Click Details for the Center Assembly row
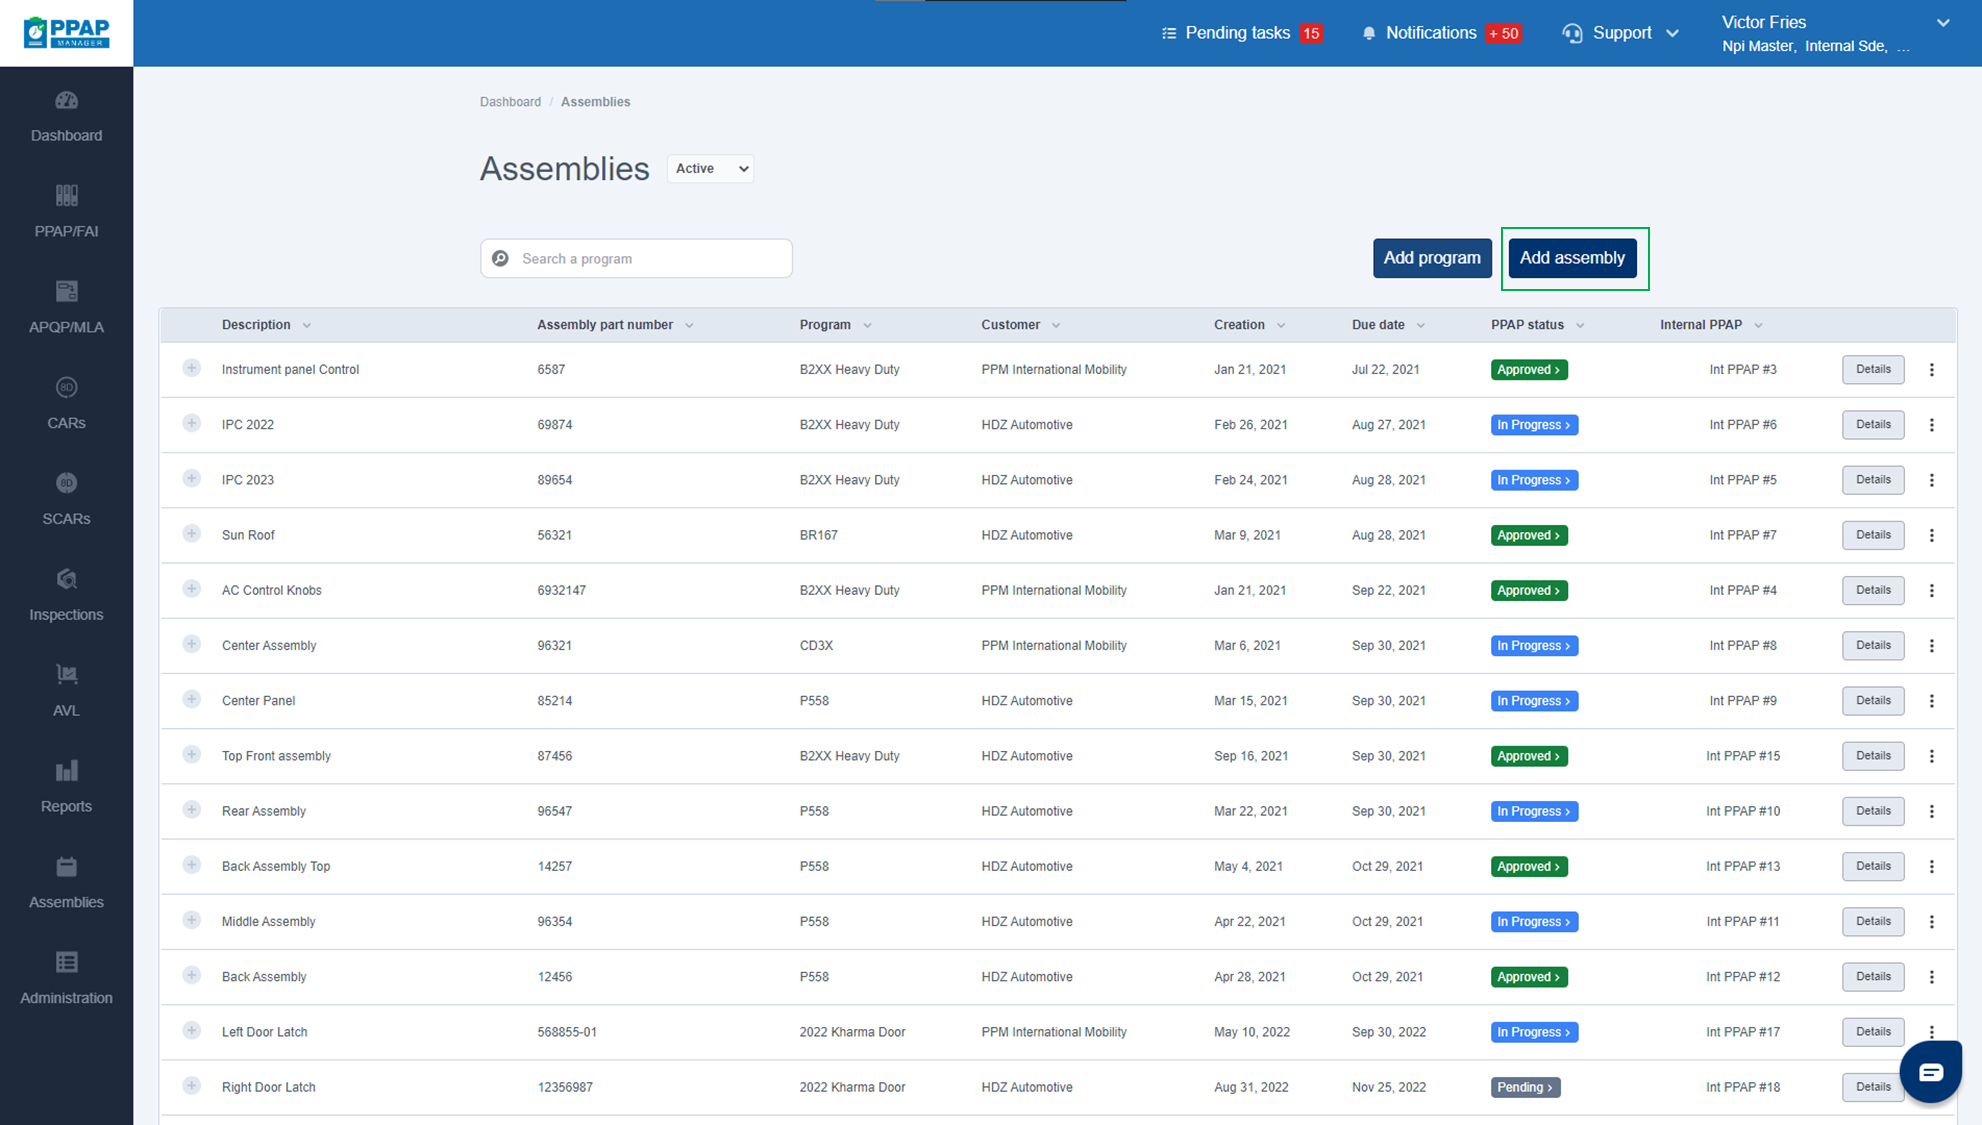This screenshot has height=1125, width=1982. tap(1872, 645)
